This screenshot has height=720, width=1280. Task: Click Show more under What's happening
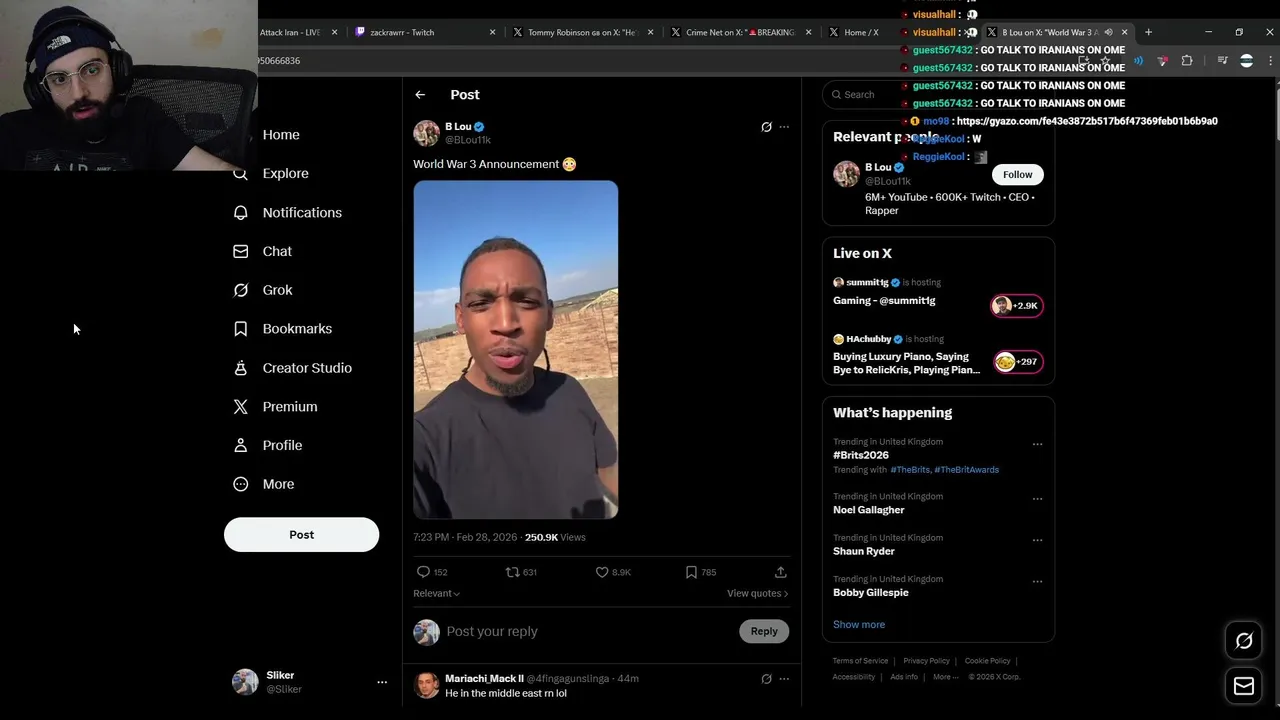[x=859, y=625]
